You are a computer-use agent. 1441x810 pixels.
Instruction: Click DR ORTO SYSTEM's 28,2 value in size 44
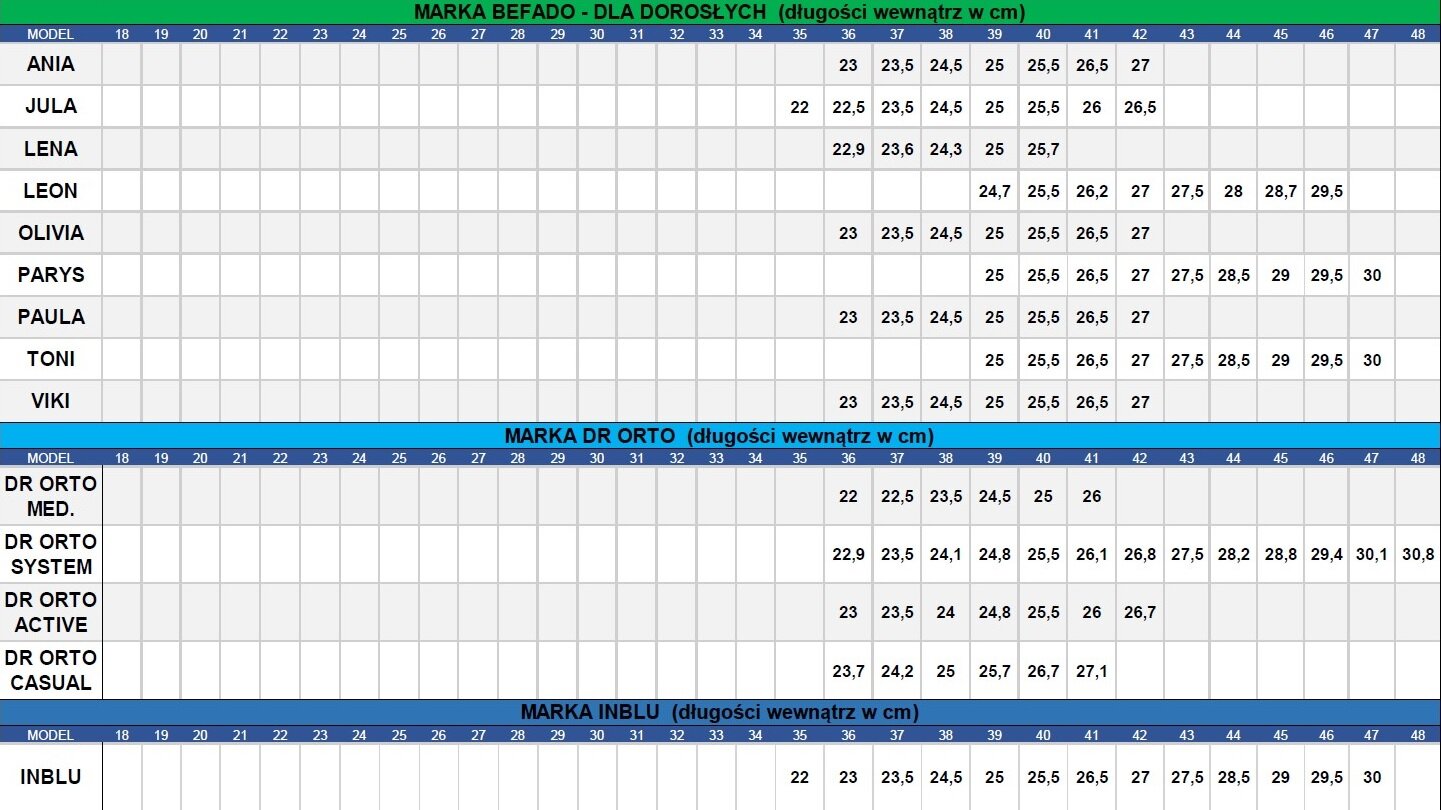click(x=1234, y=554)
